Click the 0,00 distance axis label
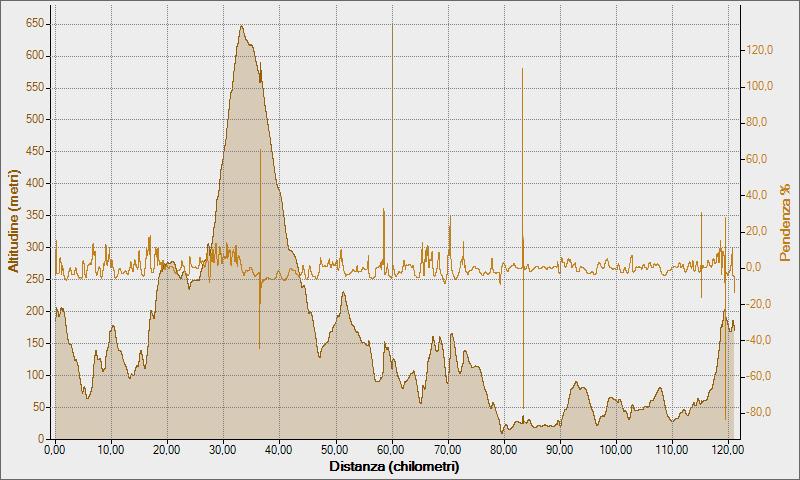This screenshot has width=800, height=480. [55, 450]
